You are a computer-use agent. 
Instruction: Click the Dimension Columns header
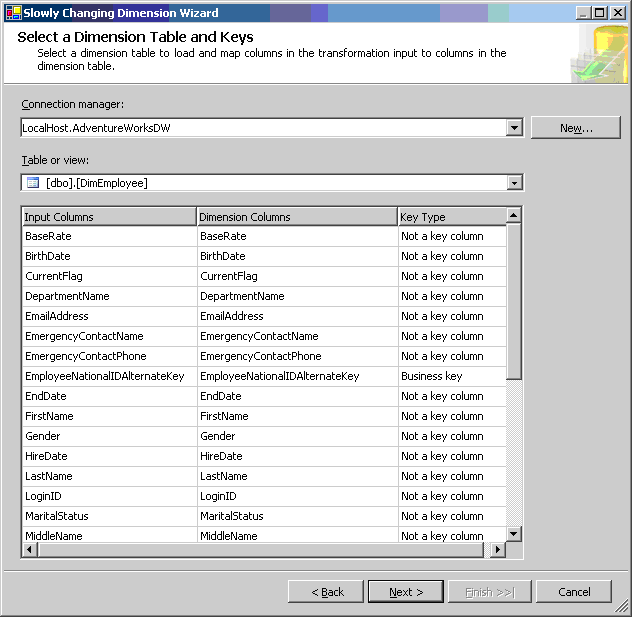296,217
